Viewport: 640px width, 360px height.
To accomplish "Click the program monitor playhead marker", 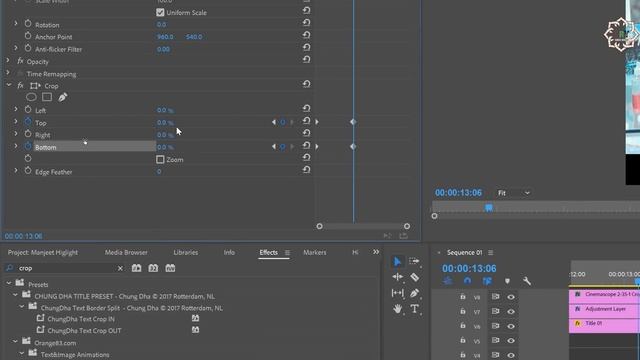I will (x=489, y=208).
